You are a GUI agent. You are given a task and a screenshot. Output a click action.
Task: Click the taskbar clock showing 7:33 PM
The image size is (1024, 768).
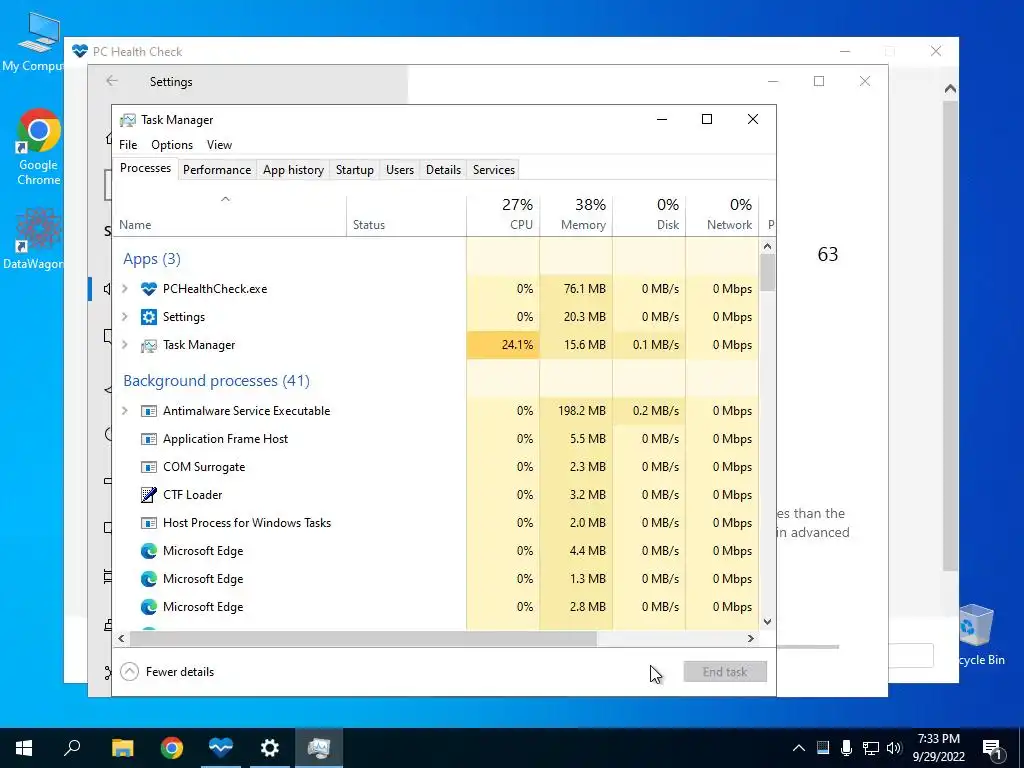938,748
